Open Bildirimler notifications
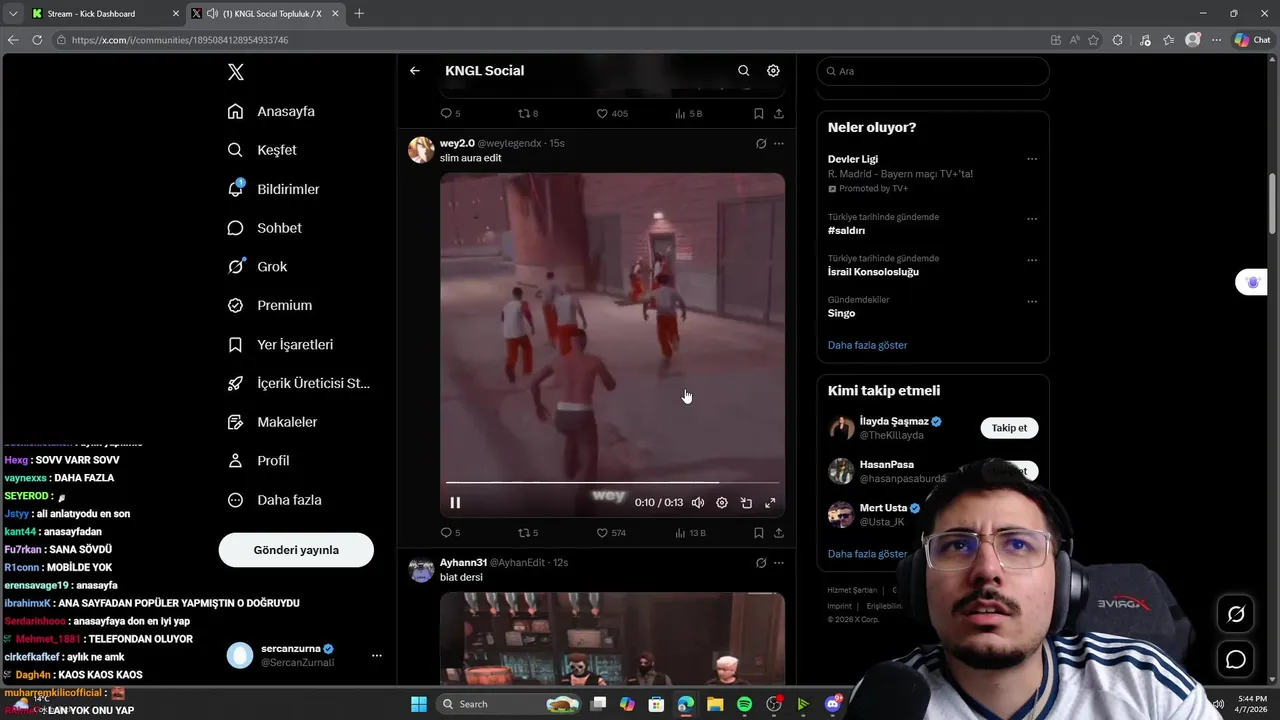Viewport: 1280px width, 720px height. [274, 189]
